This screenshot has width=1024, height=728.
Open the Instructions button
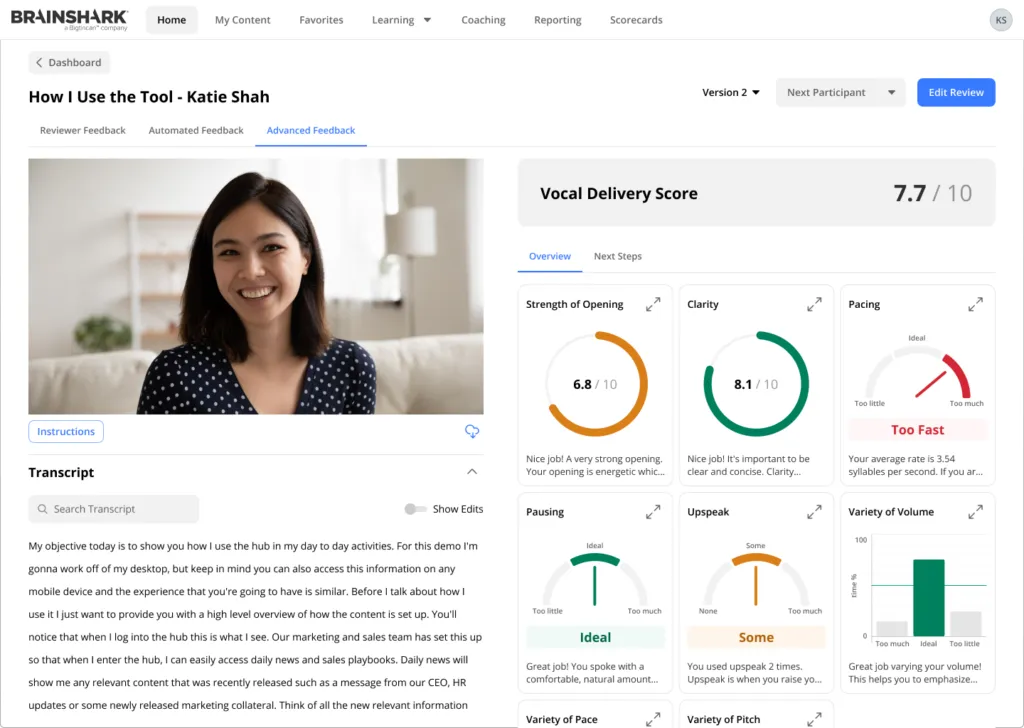(66, 432)
